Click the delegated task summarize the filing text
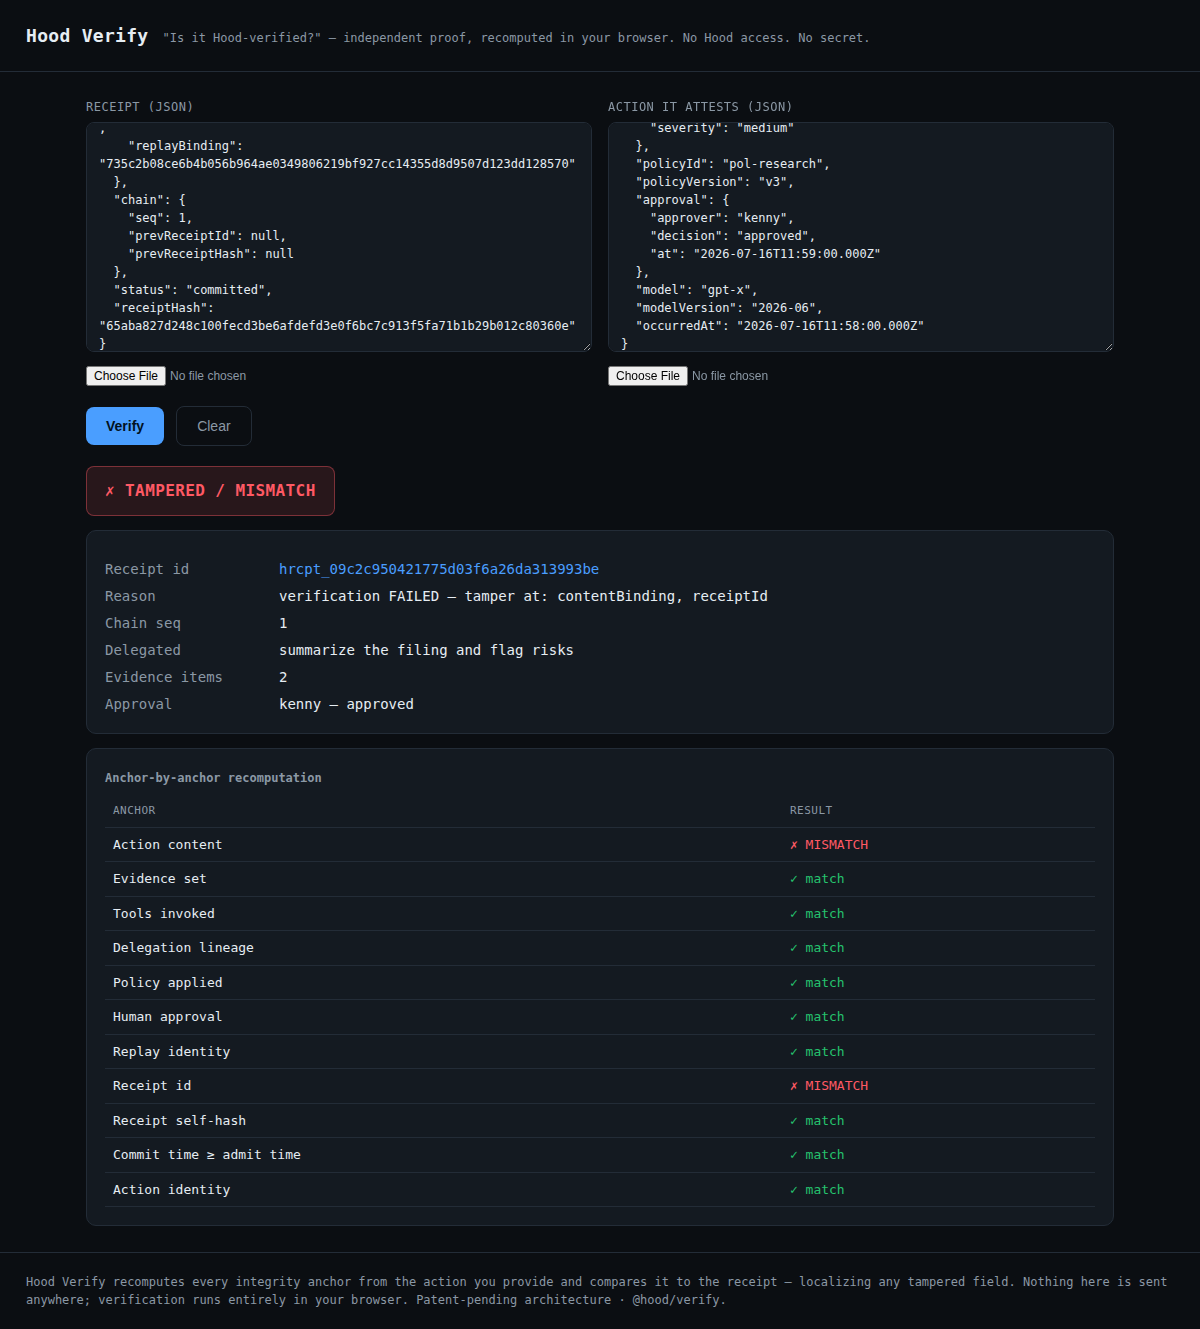This screenshot has width=1200, height=1329. click(x=426, y=650)
